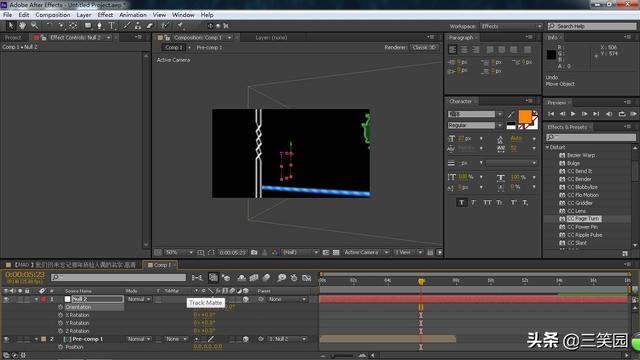Viewport: 640px width, 360px height.
Task: Click the eyedropper in Character panel
Action: tap(511, 115)
